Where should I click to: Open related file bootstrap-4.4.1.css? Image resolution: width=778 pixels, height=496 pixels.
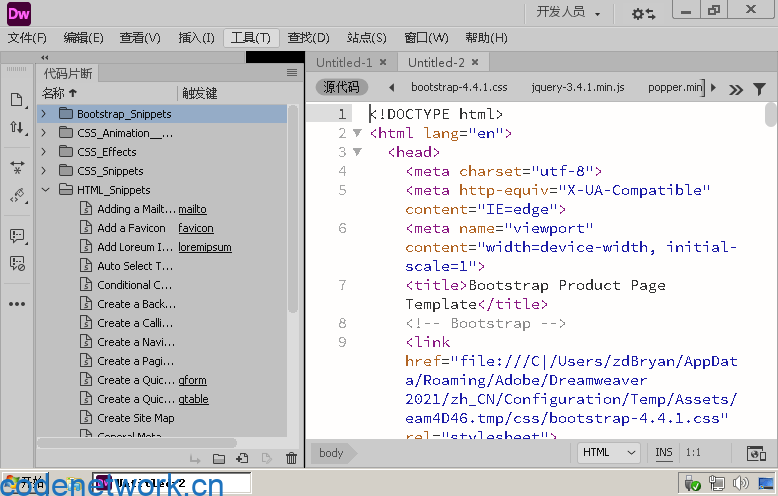[459, 87]
